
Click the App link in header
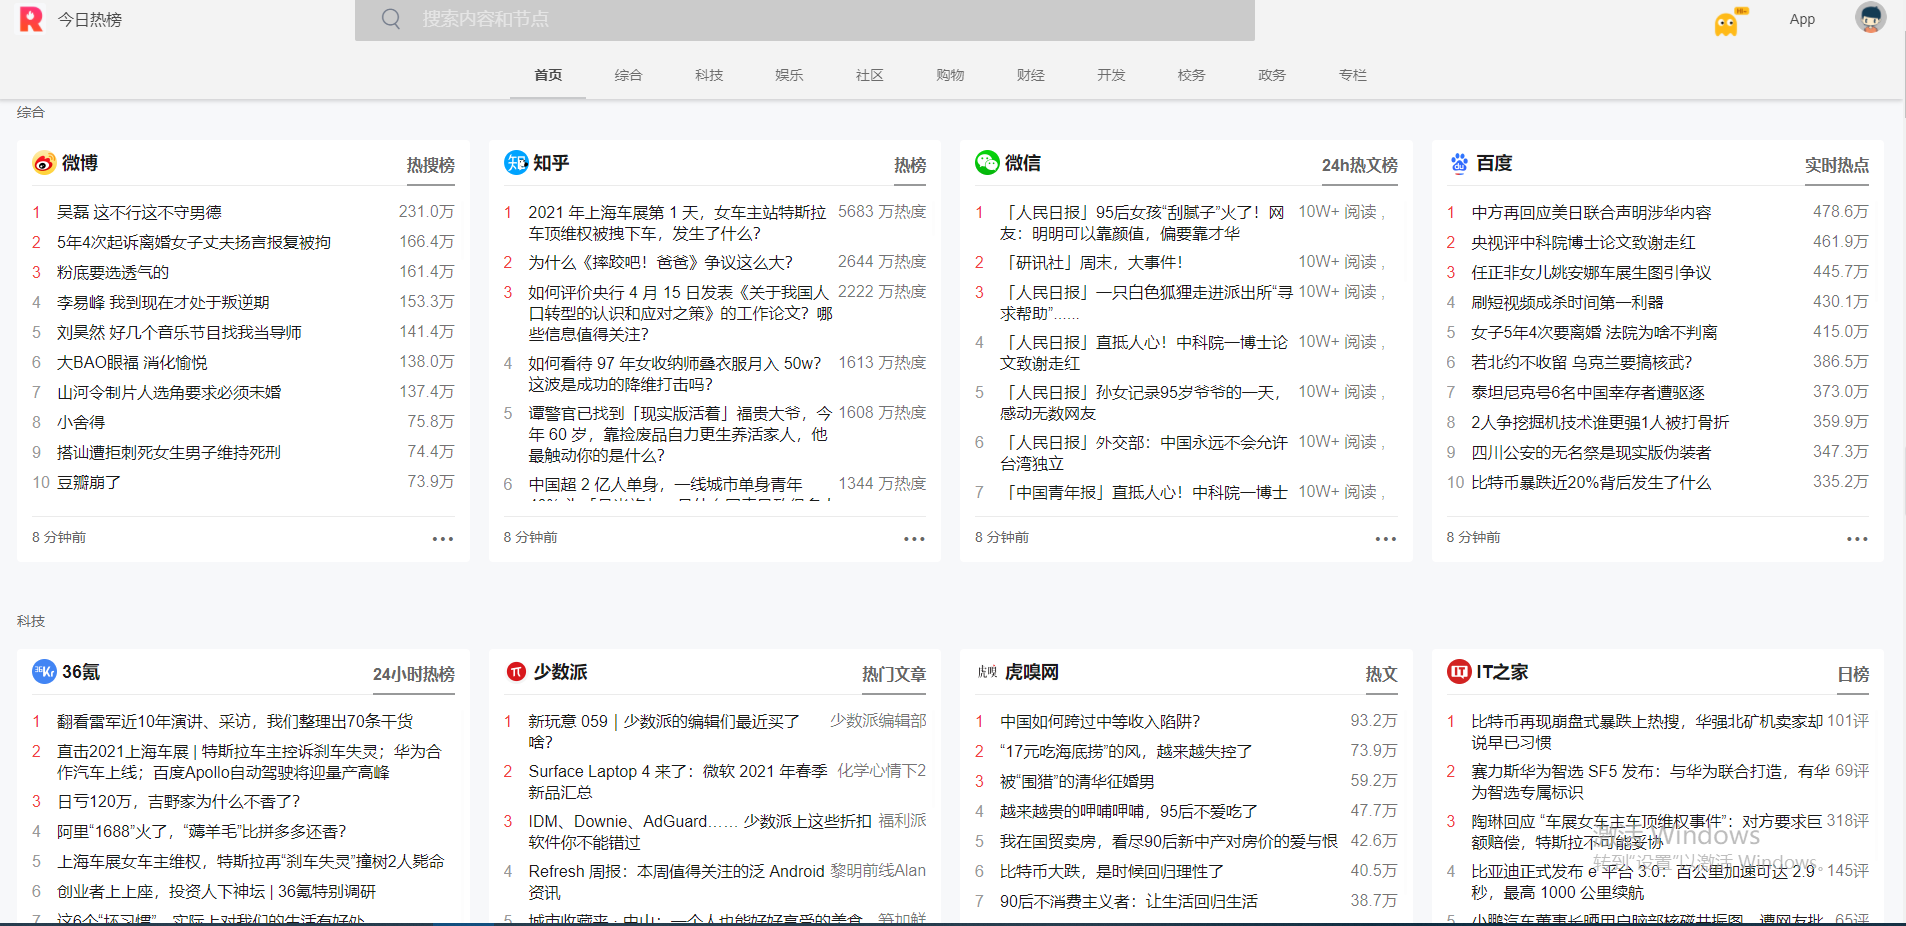click(x=1802, y=19)
